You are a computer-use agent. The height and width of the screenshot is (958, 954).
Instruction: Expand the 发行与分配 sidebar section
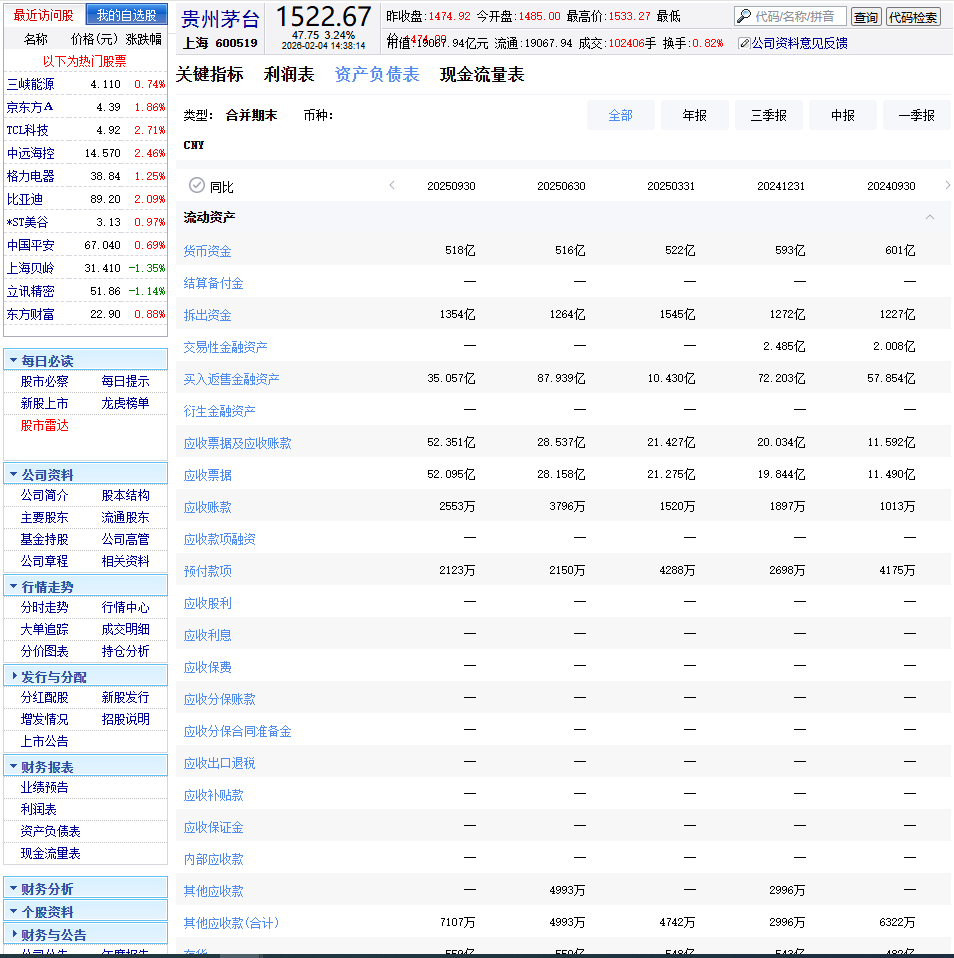point(12,676)
